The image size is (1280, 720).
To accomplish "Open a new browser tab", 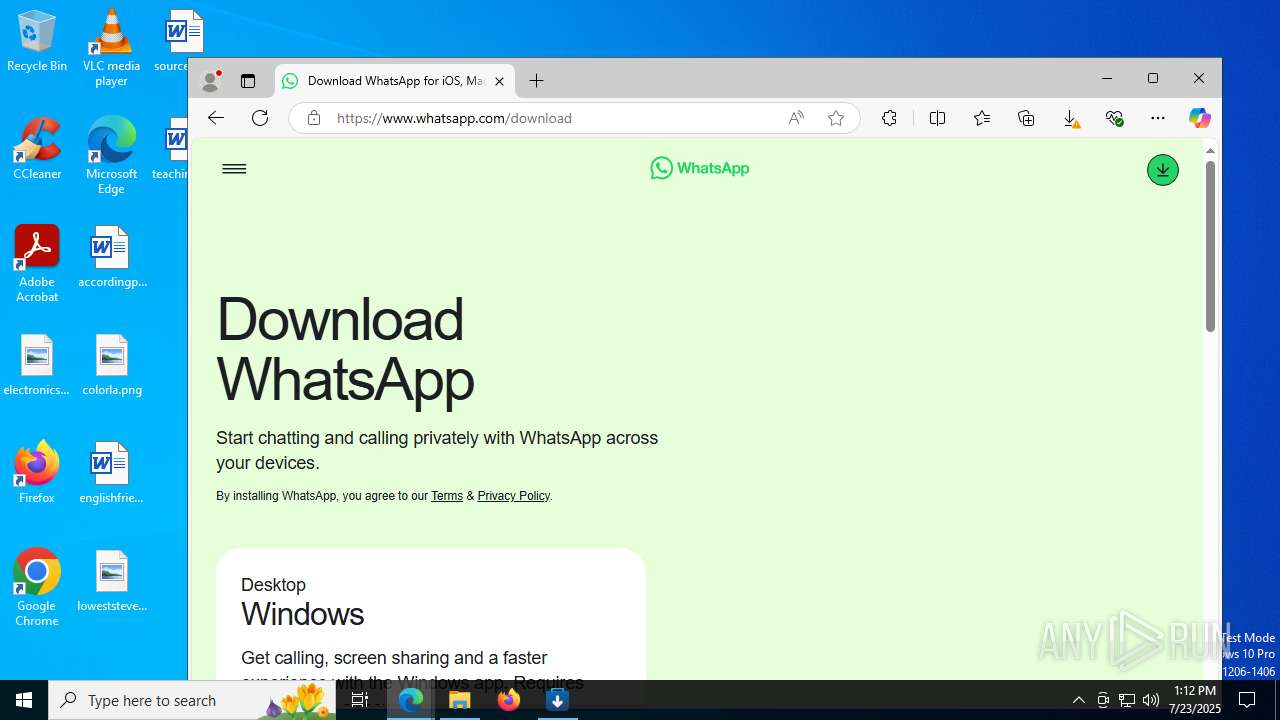I will click(x=536, y=81).
